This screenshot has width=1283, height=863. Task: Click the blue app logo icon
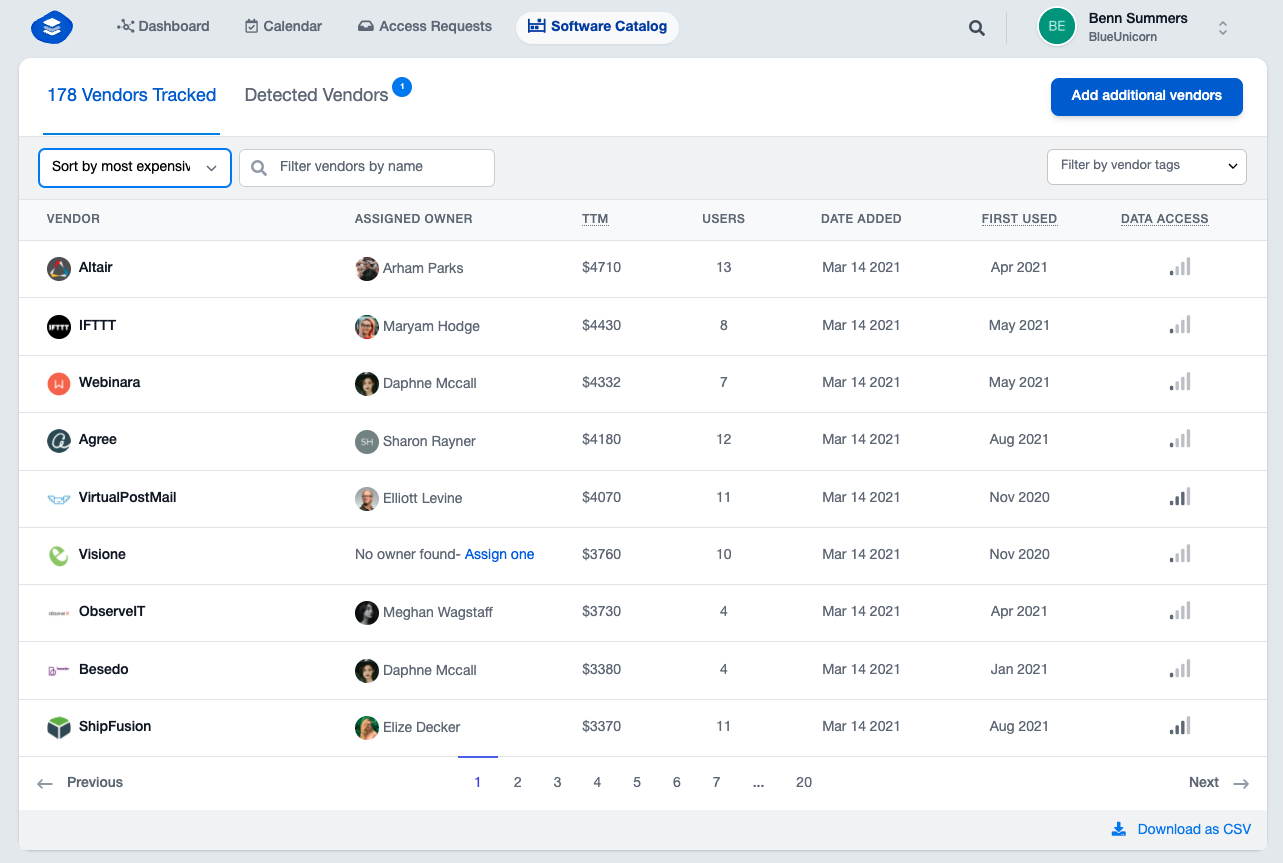52,27
